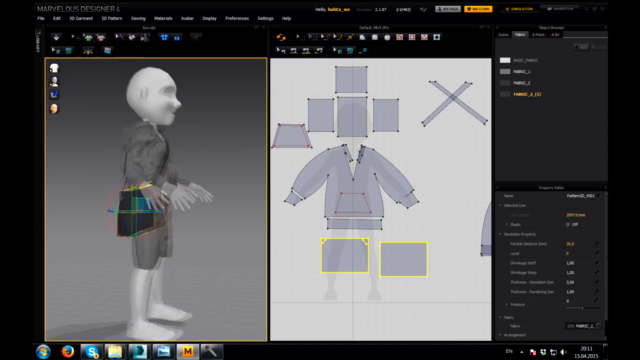The width and height of the screenshot is (640, 360).
Task: Select the green-line Segment Sewing tool in 2D toolbar
Action: click(293, 51)
